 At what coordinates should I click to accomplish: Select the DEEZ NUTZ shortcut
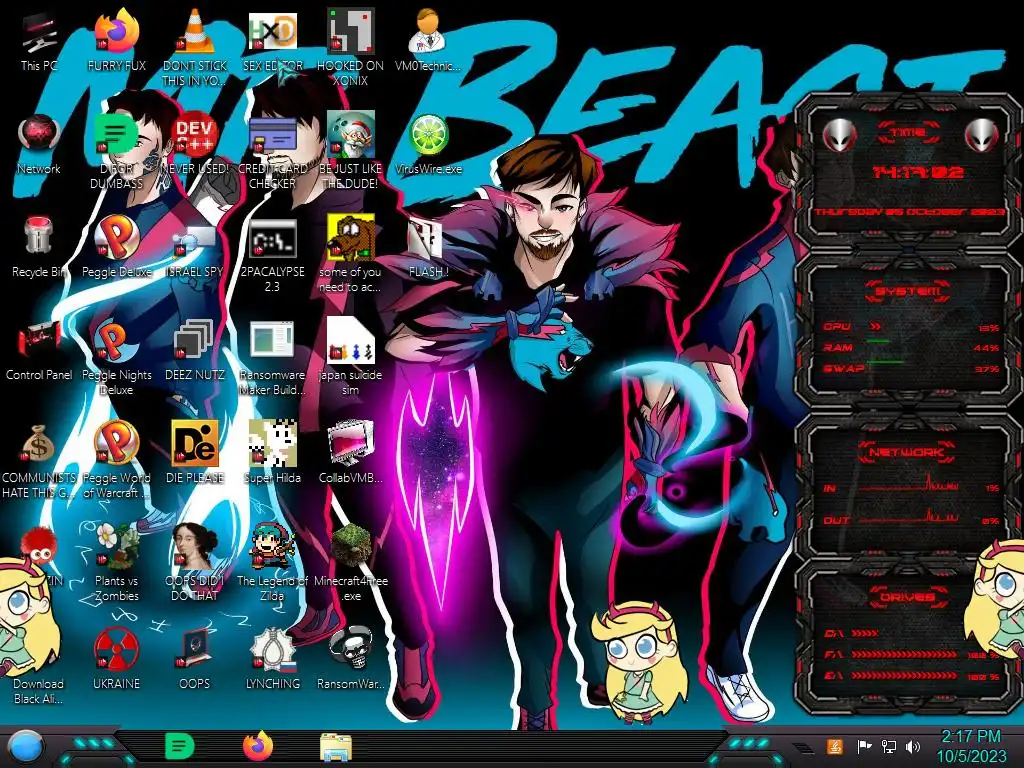click(195, 350)
